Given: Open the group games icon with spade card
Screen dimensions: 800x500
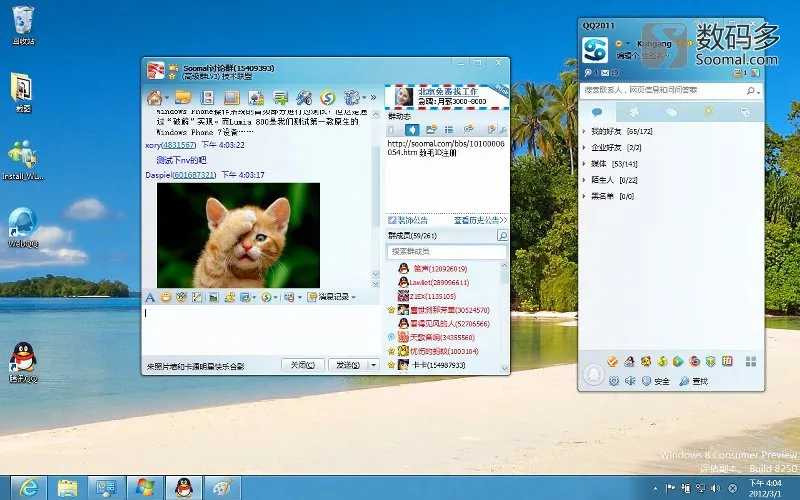Looking at the screenshot, I should (x=256, y=97).
